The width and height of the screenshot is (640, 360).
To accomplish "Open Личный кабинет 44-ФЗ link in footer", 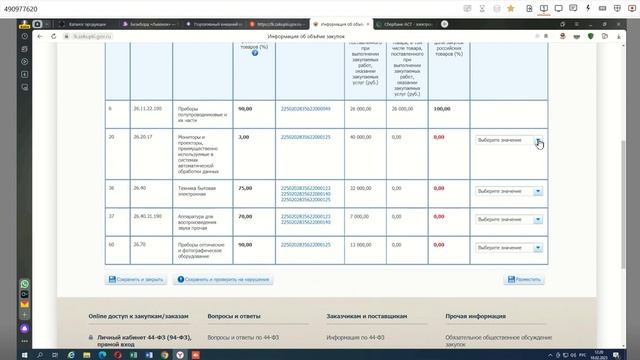I will click(x=144, y=341).
